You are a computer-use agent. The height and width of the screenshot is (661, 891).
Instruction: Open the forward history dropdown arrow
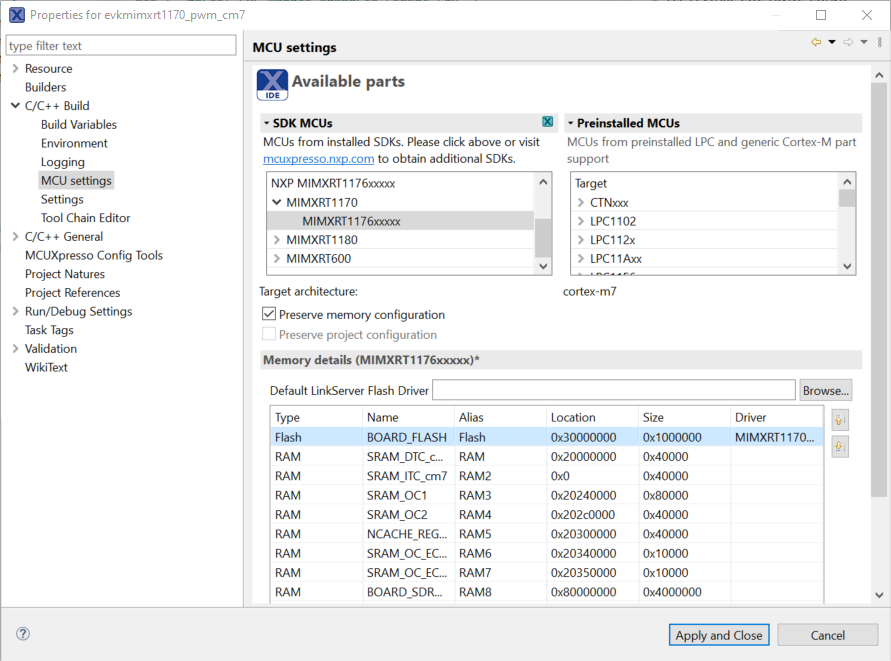(864, 42)
